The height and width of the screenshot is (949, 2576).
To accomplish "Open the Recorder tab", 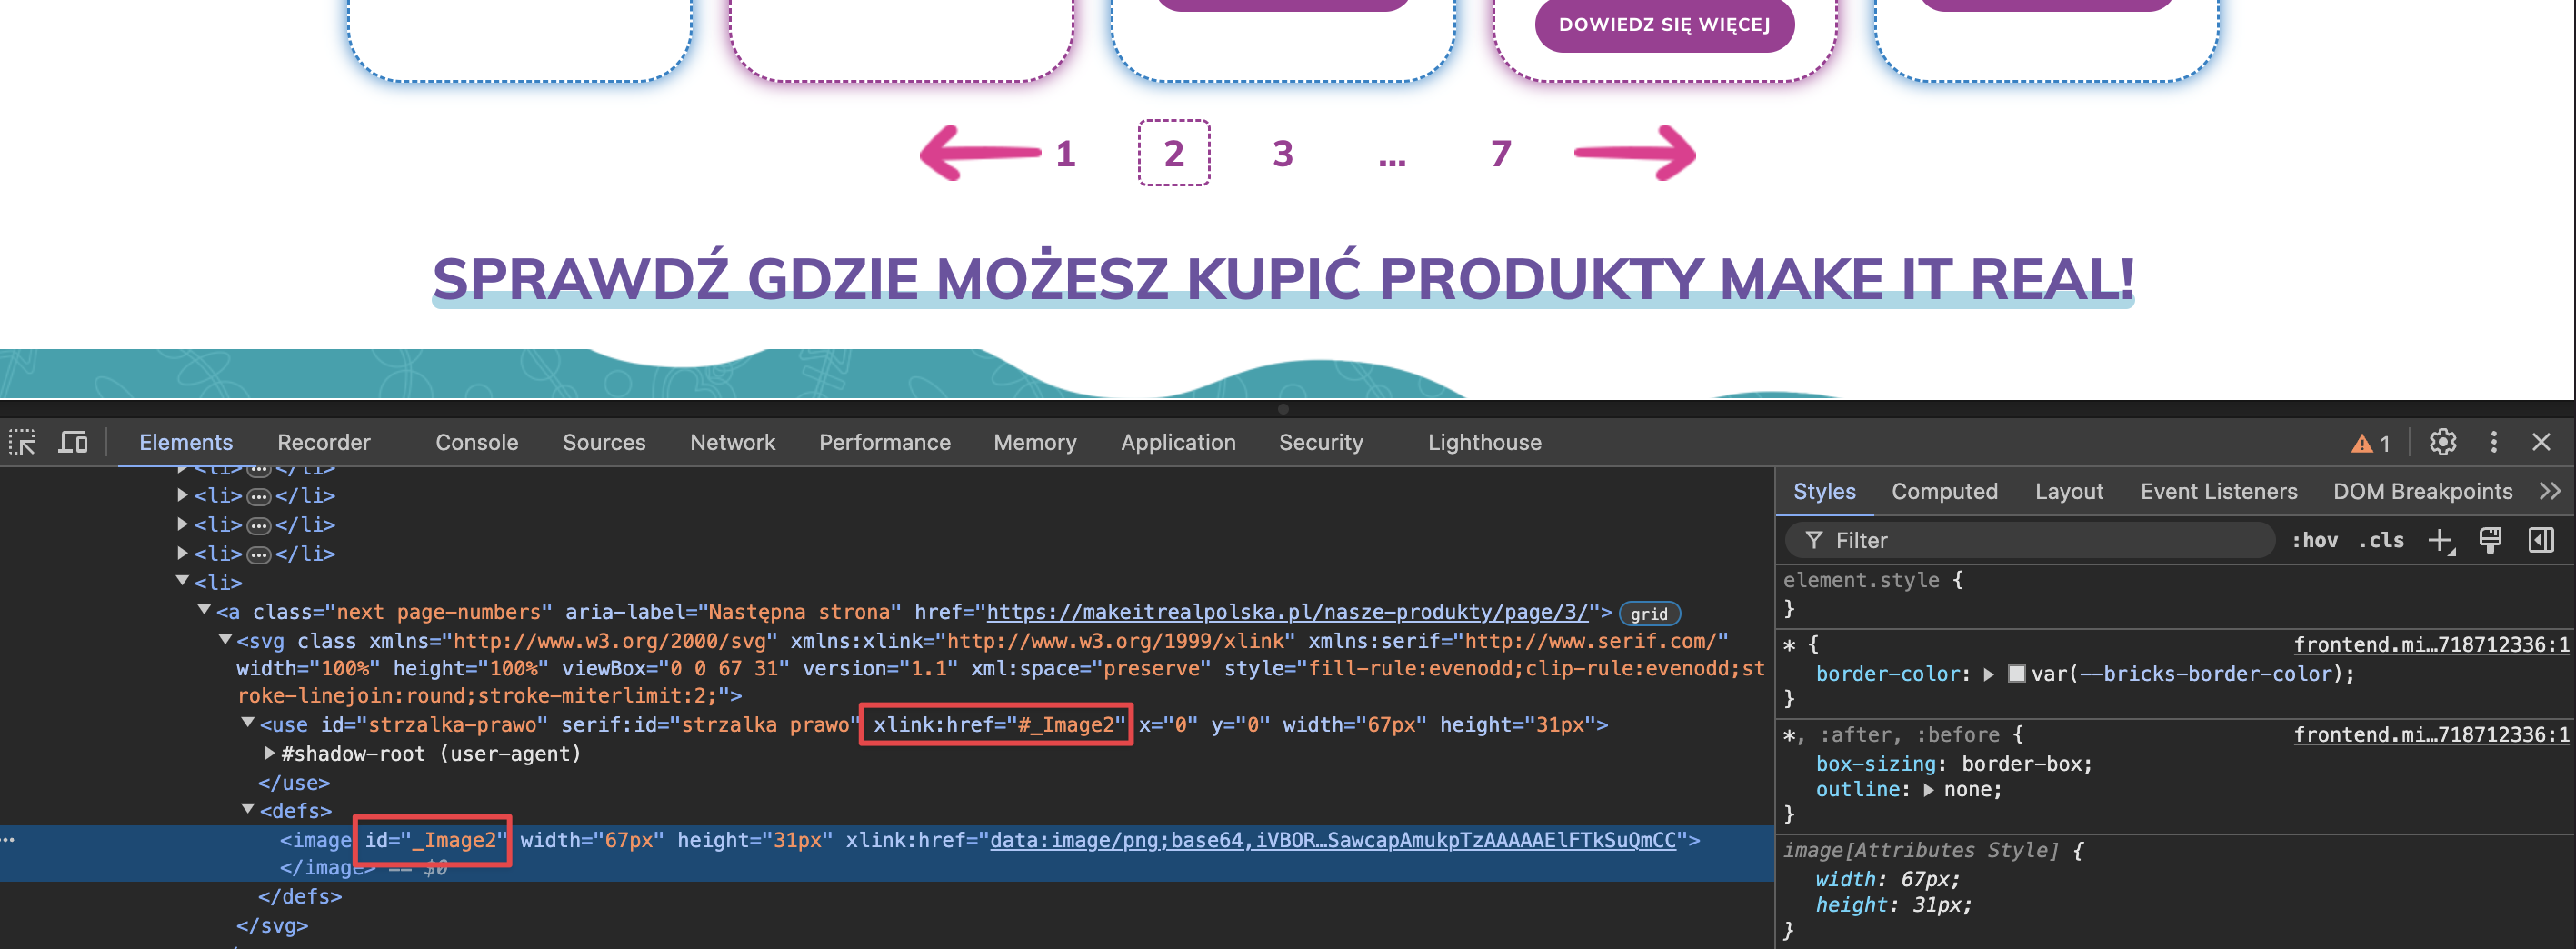I will coord(324,442).
